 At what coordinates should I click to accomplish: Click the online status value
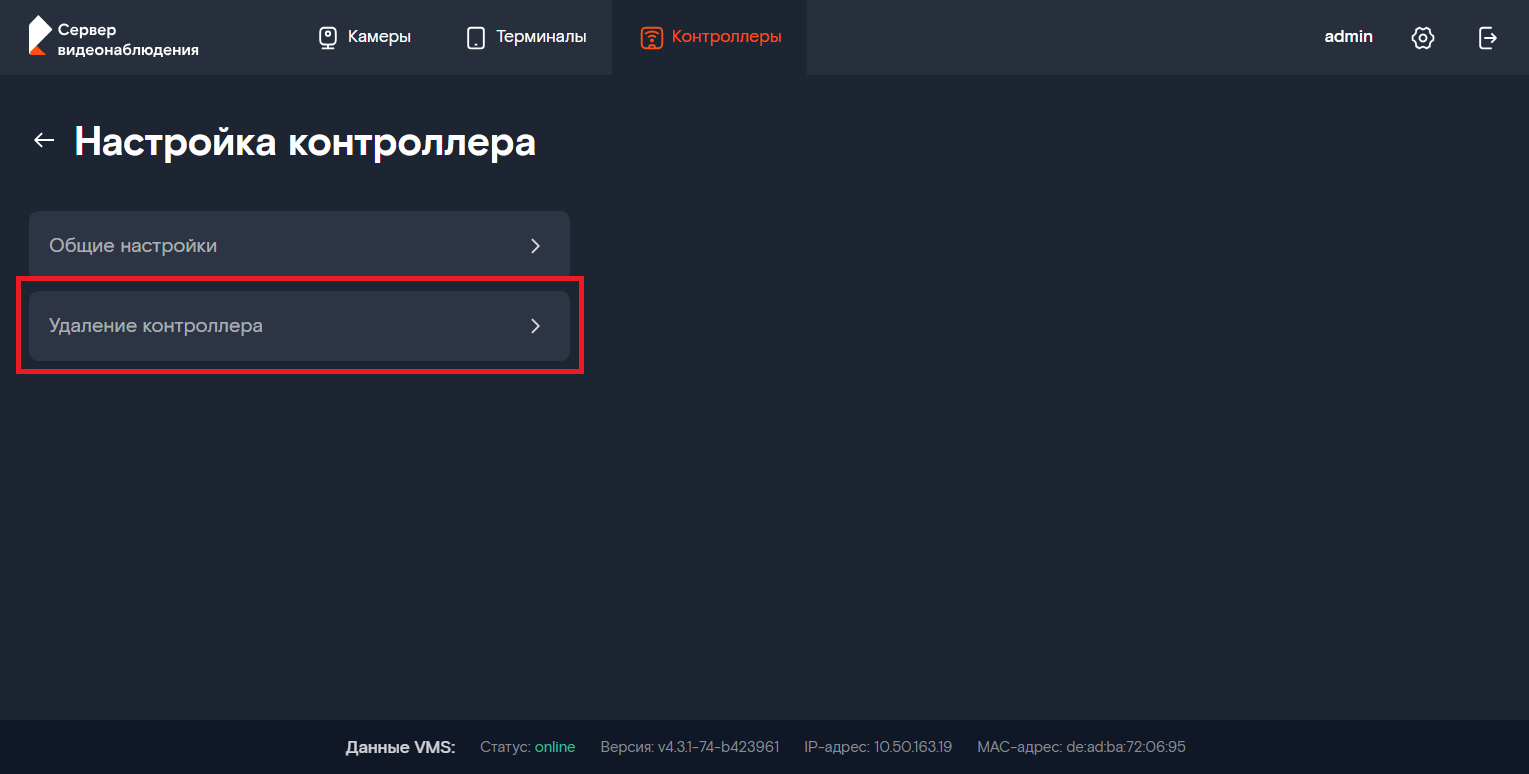pyautogui.click(x=555, y=747)
